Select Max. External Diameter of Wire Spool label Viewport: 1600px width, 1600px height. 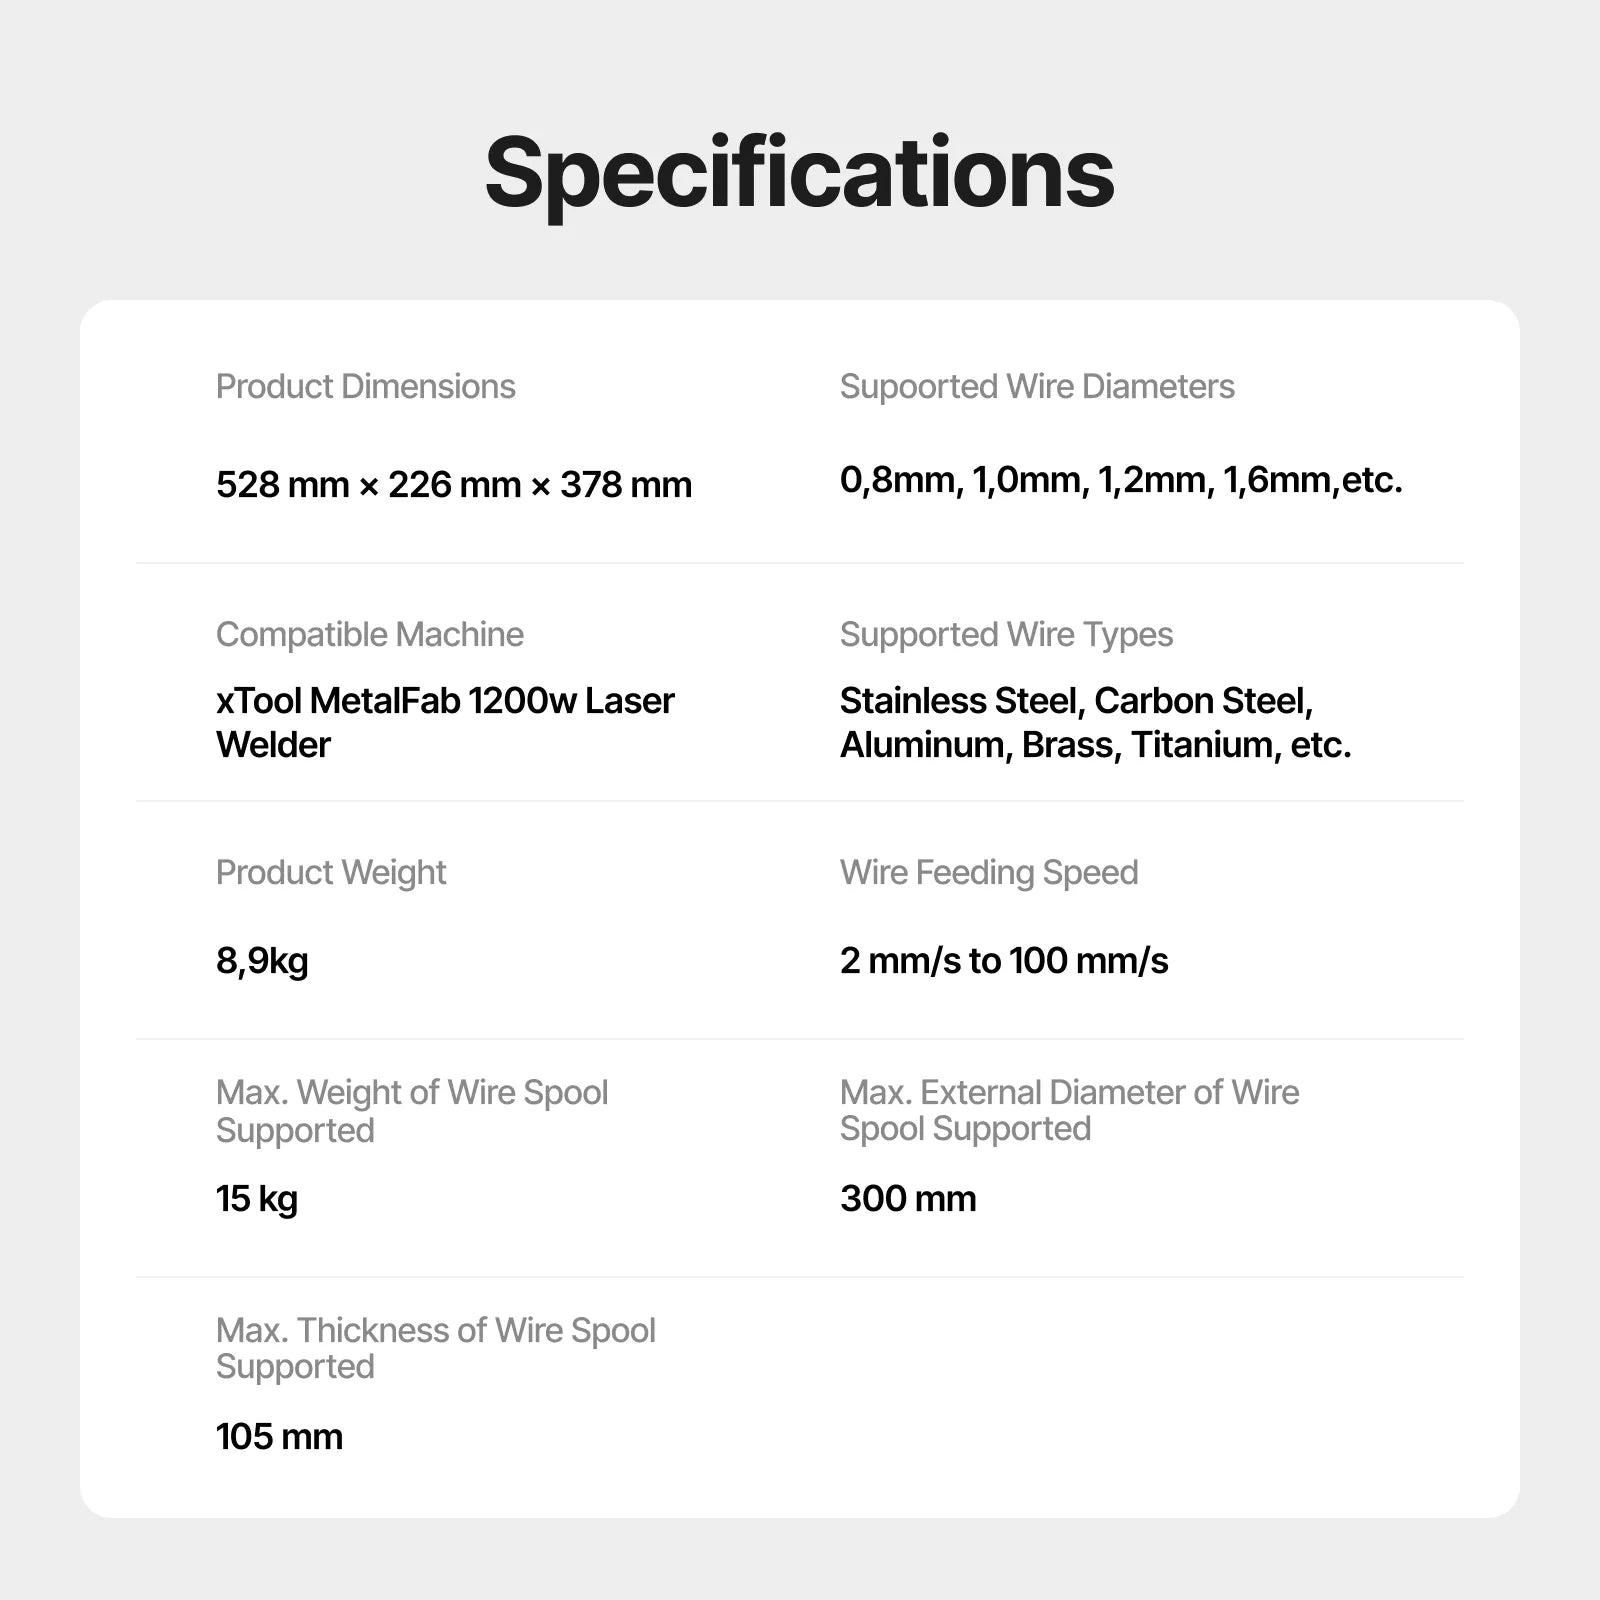click(x=1070, y=1111)
